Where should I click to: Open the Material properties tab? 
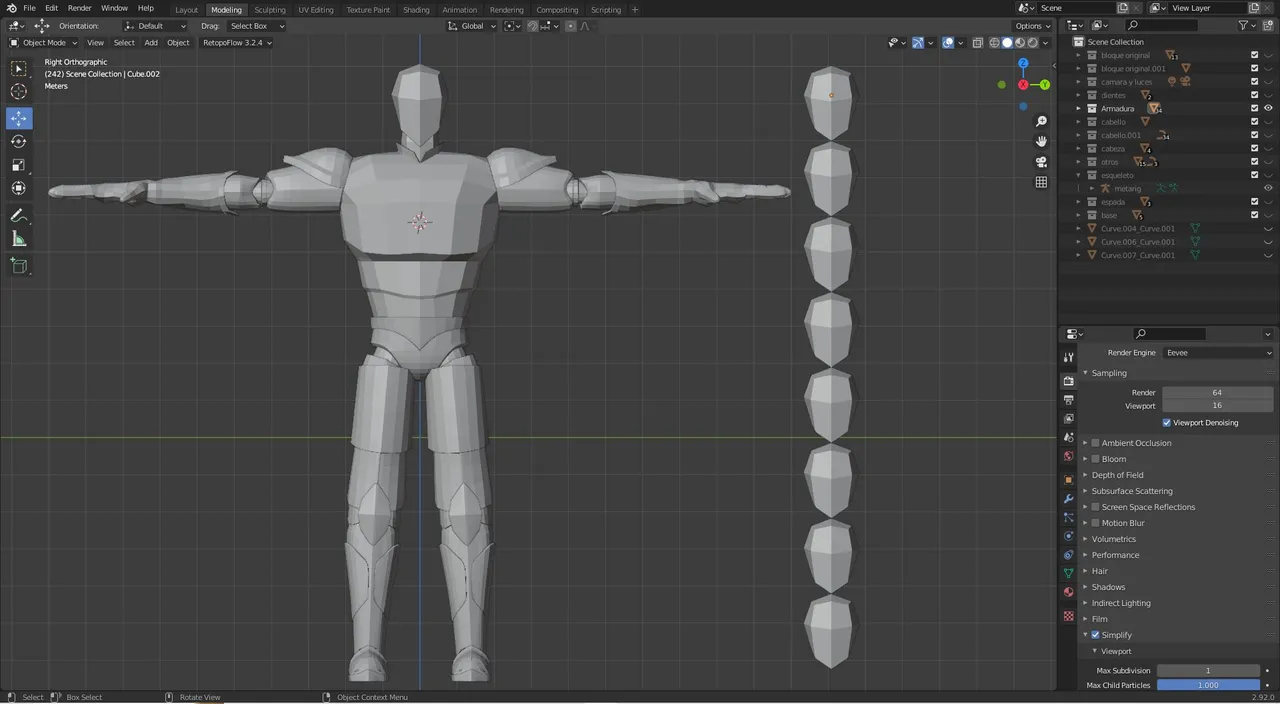point(1068,593)
